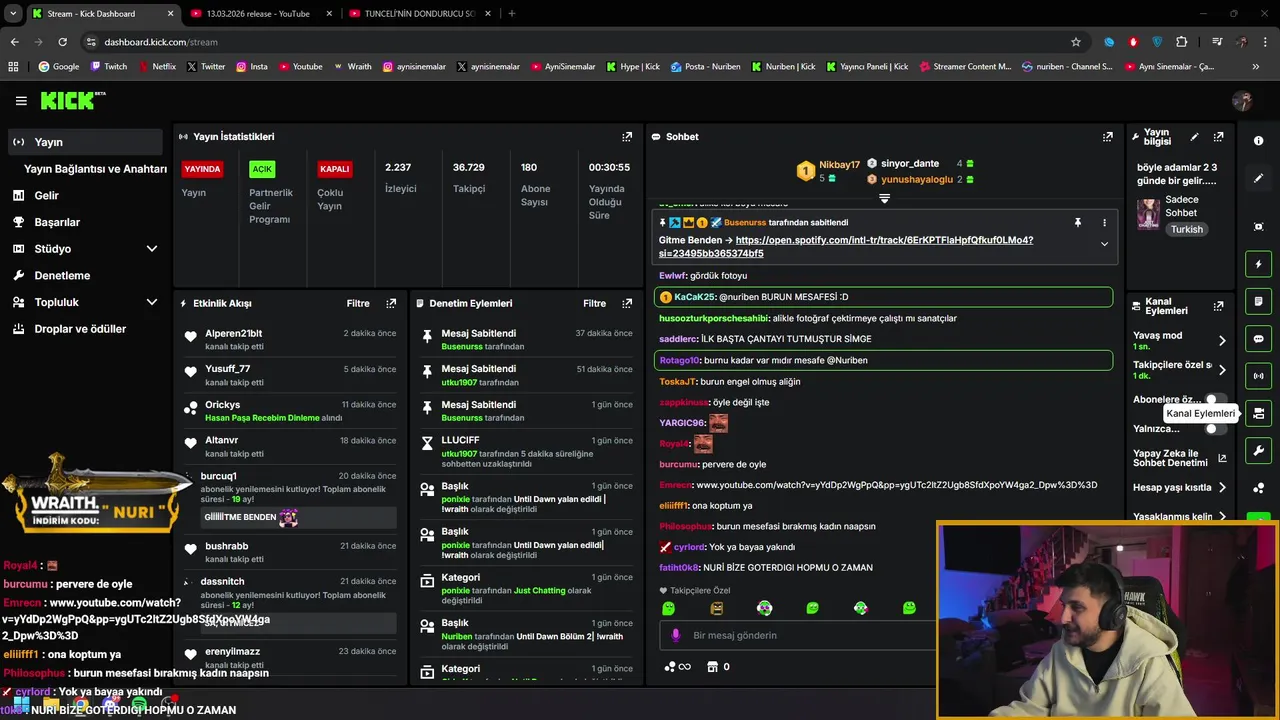Expand the Topluluk sidebar section
Screen dimensions: 1280x720
(152, 302)
